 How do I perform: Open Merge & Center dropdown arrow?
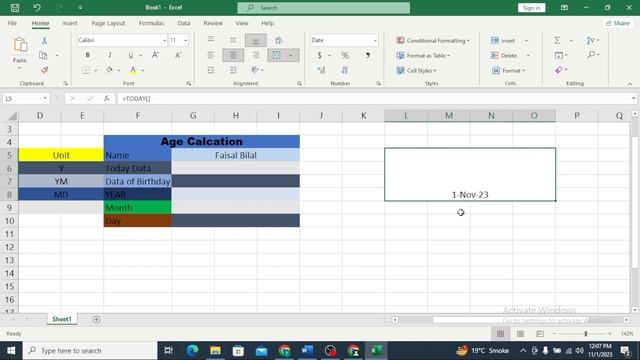(x=291, y=55)
